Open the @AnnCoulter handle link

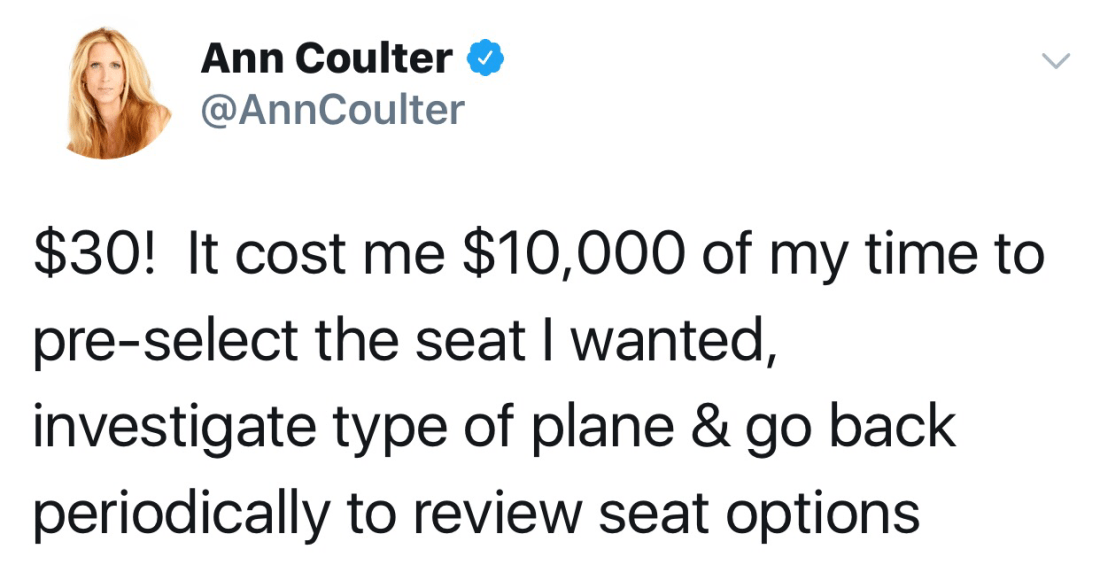pos(333,109)
